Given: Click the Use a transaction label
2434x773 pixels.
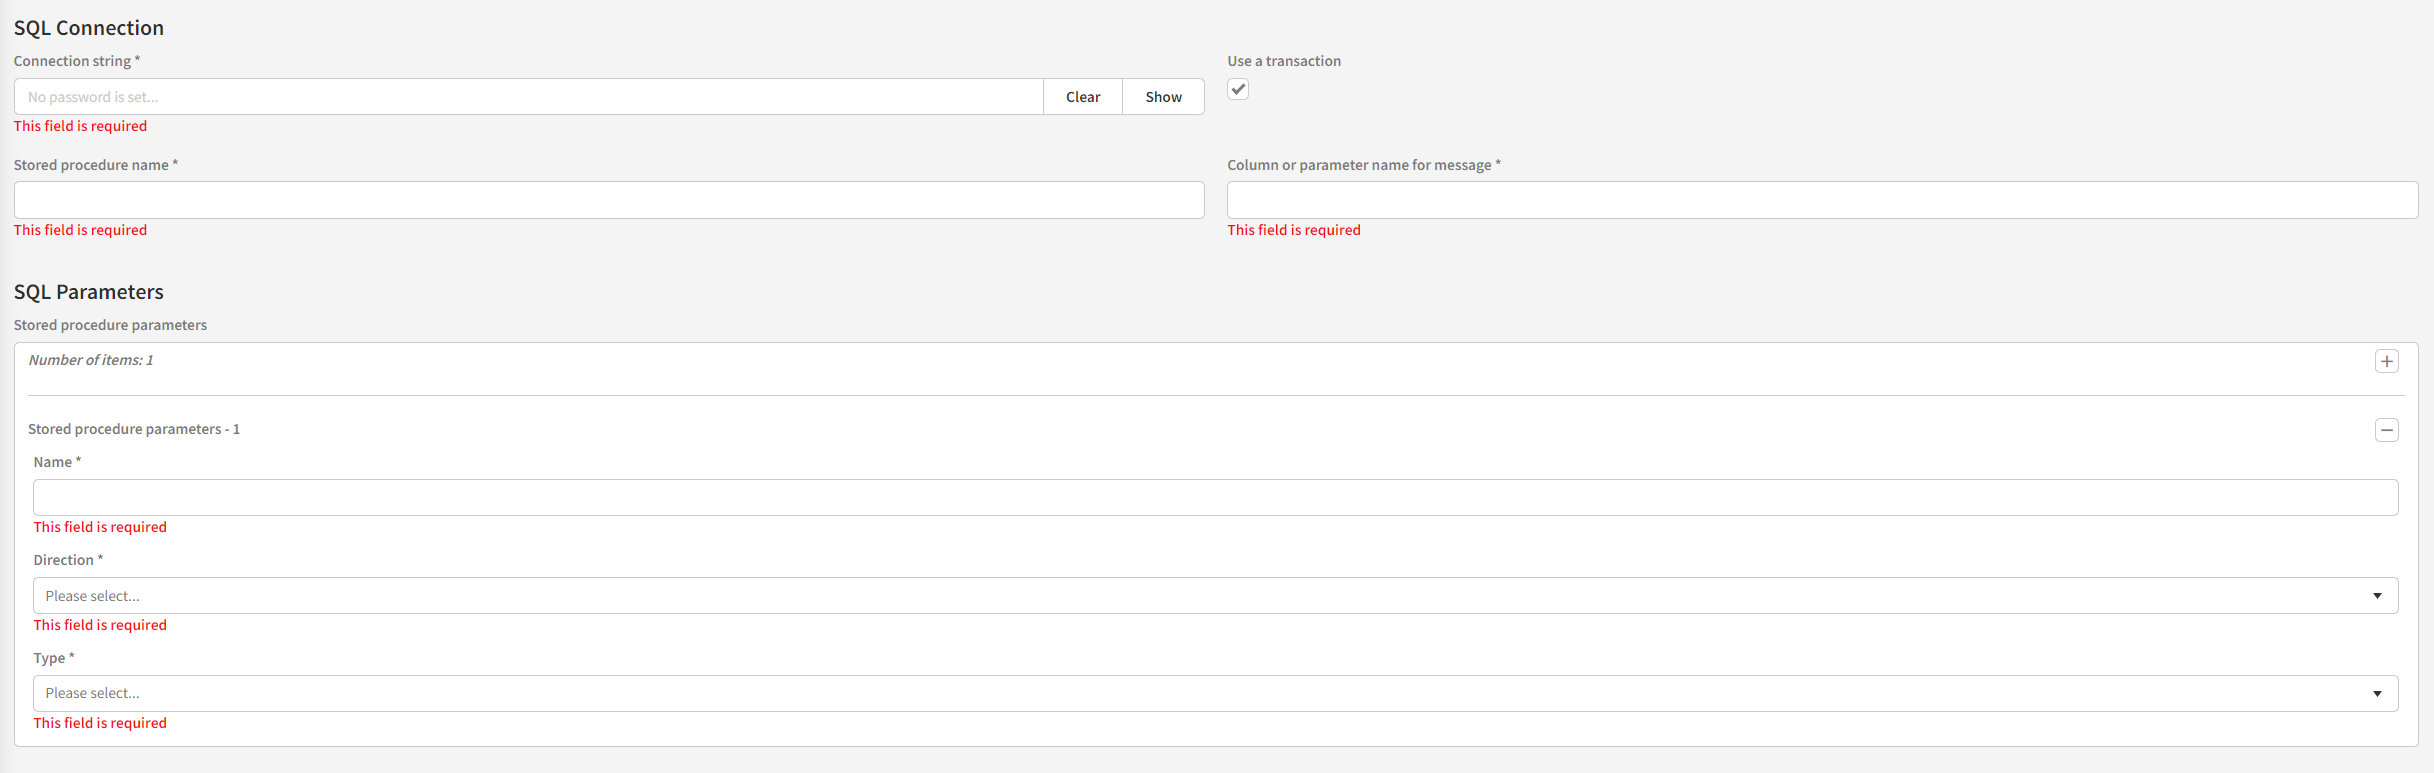Looking at the screenshot, I should (1283, 61).
